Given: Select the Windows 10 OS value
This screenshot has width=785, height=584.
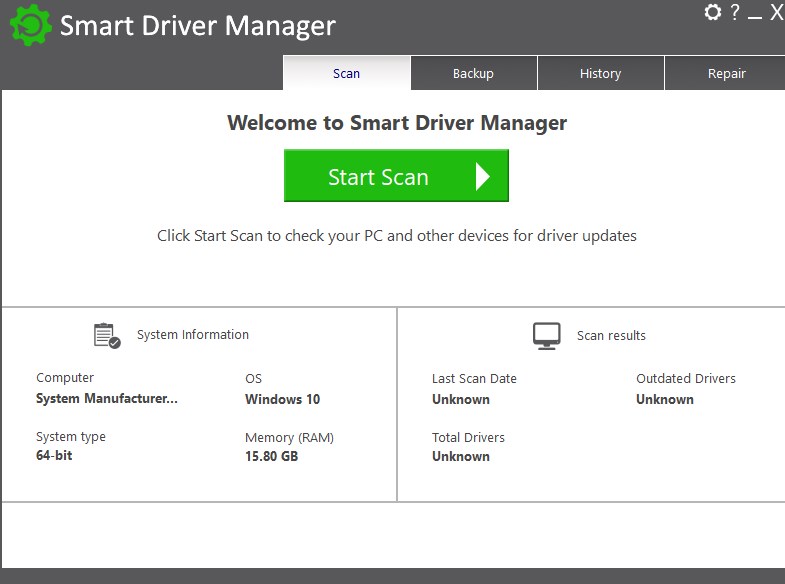Looking at the screenshot, I should 282,399.
